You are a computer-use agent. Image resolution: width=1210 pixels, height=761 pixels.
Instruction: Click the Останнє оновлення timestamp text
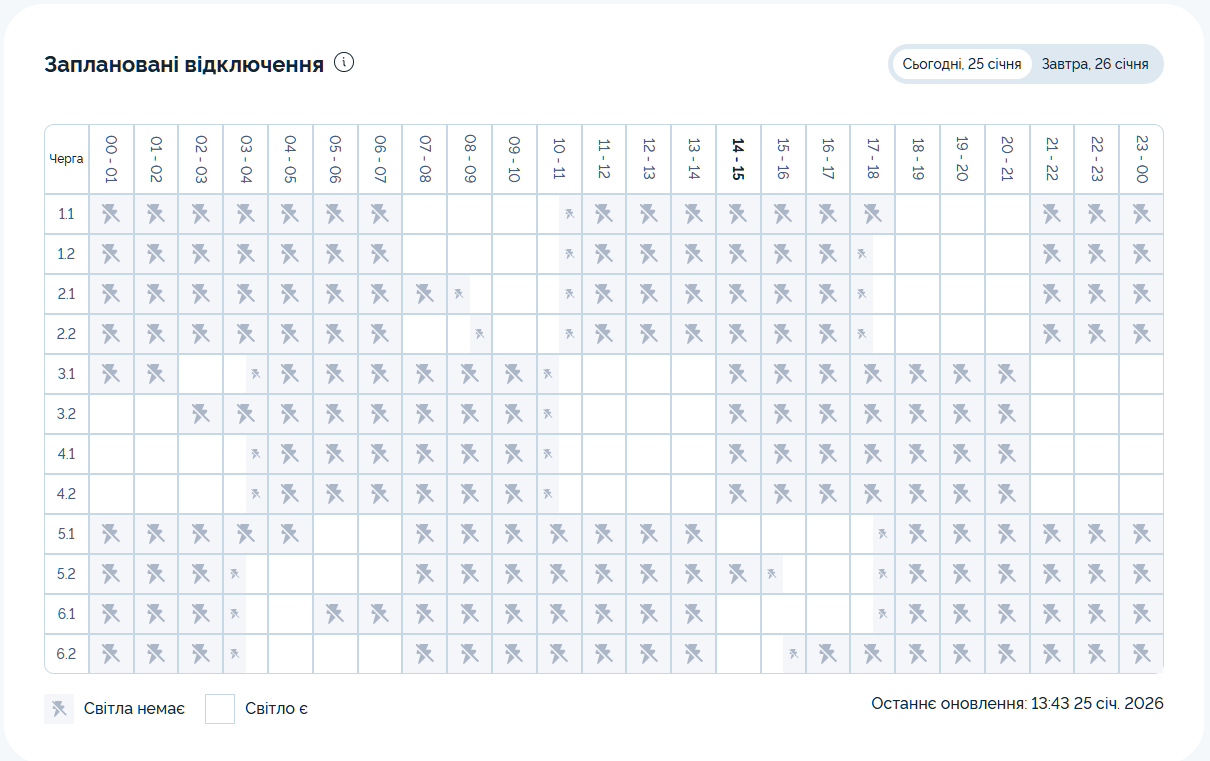pyautogui.click(x=1017, y=704)
